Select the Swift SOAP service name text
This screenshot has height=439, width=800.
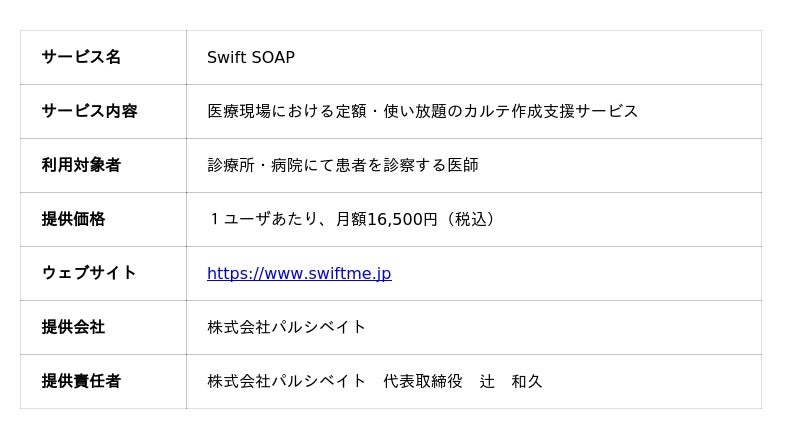(251, 57)
